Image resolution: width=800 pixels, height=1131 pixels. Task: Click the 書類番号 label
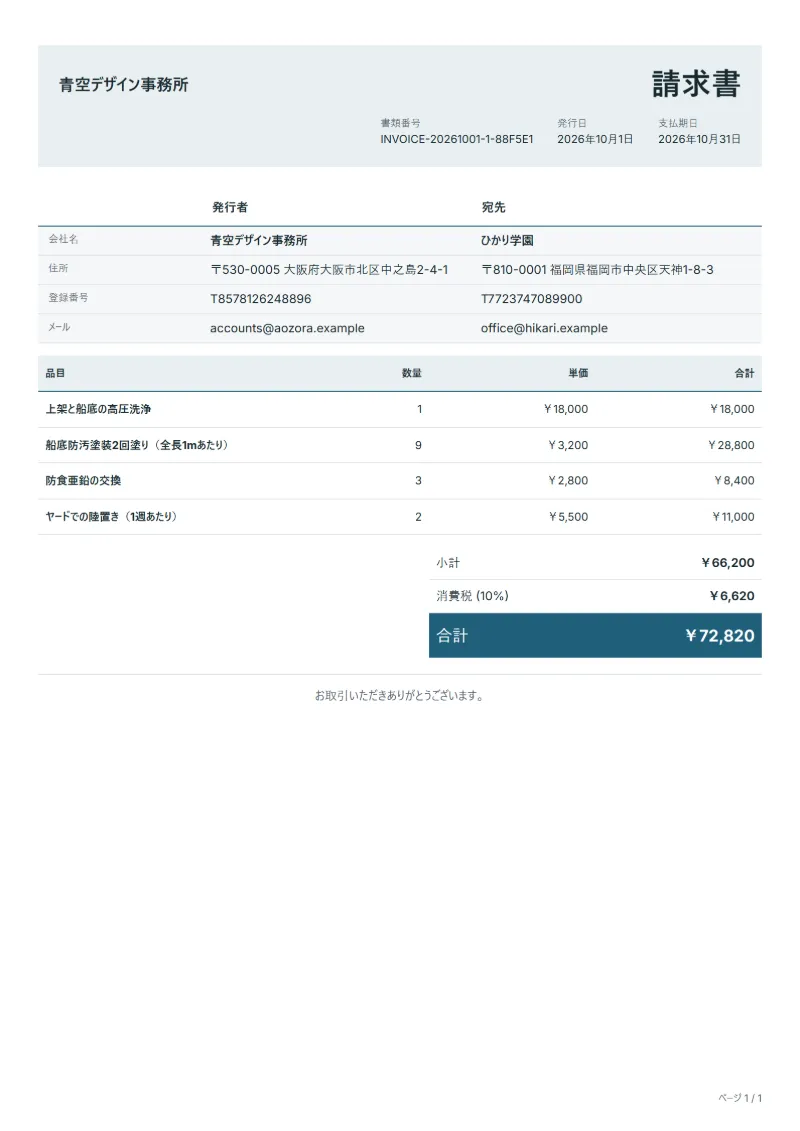tap(400, 123)
